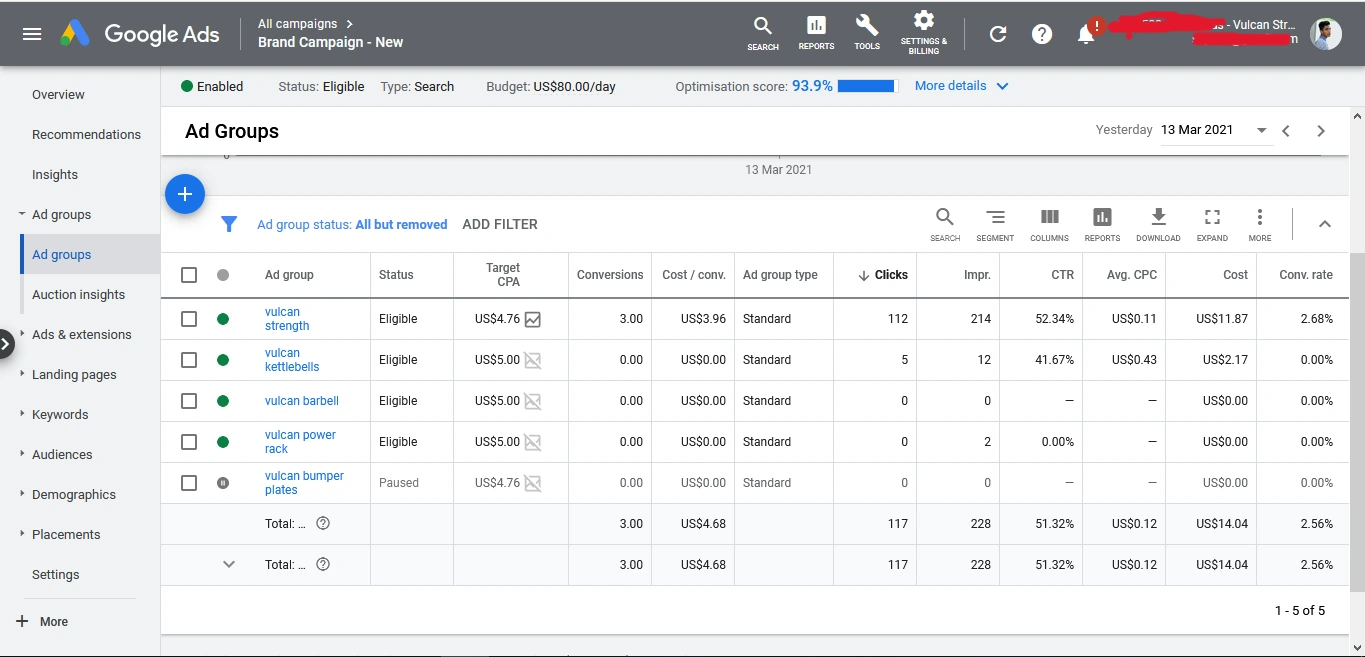Open the Tools wrench menu

coord(867,33)
